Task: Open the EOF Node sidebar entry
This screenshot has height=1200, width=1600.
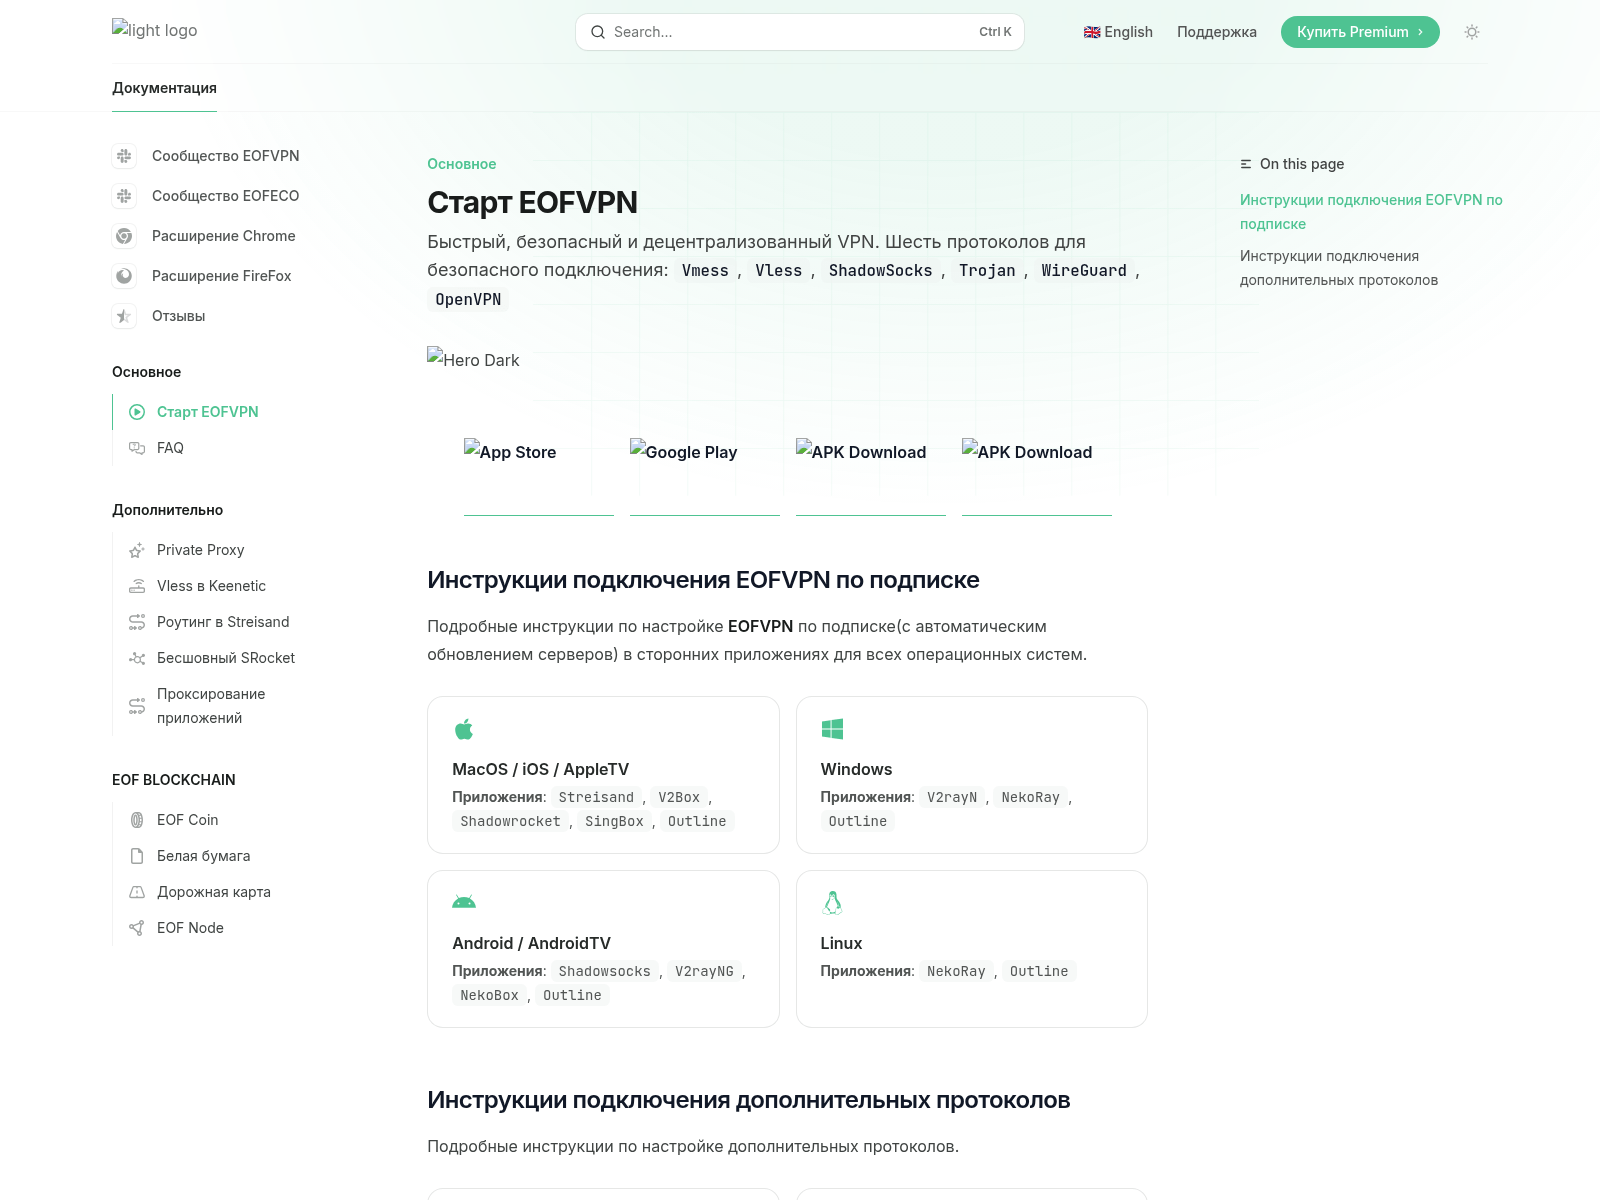Action: click(x=190, y=928)
